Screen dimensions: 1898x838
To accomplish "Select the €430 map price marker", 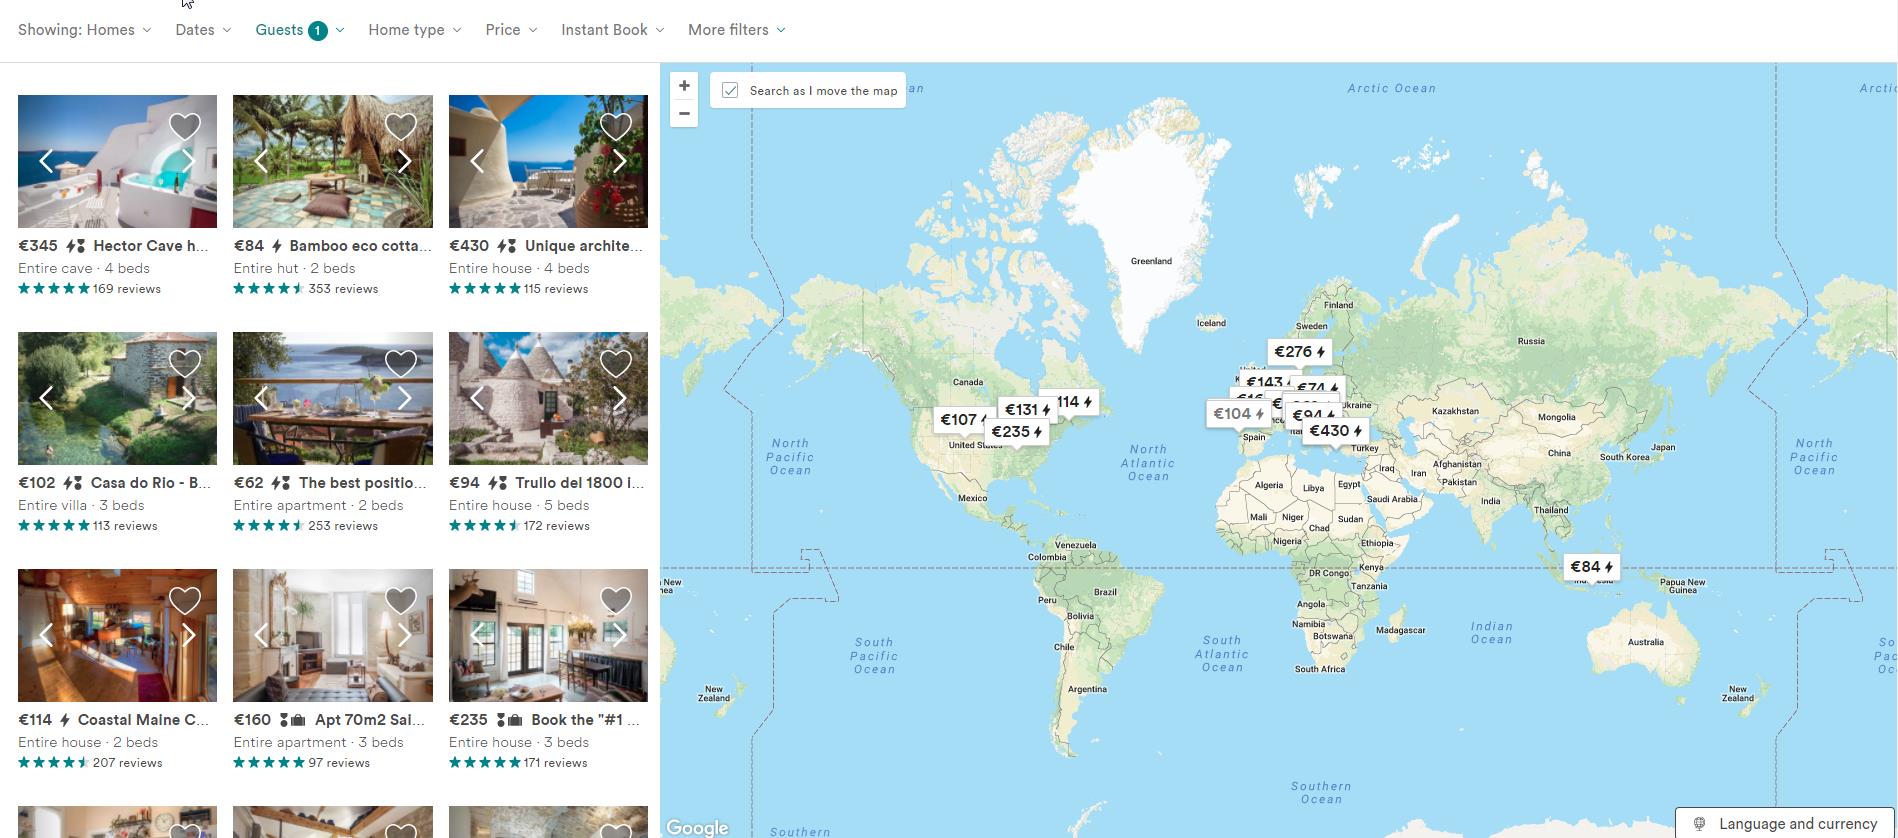I will point(1335,431).
